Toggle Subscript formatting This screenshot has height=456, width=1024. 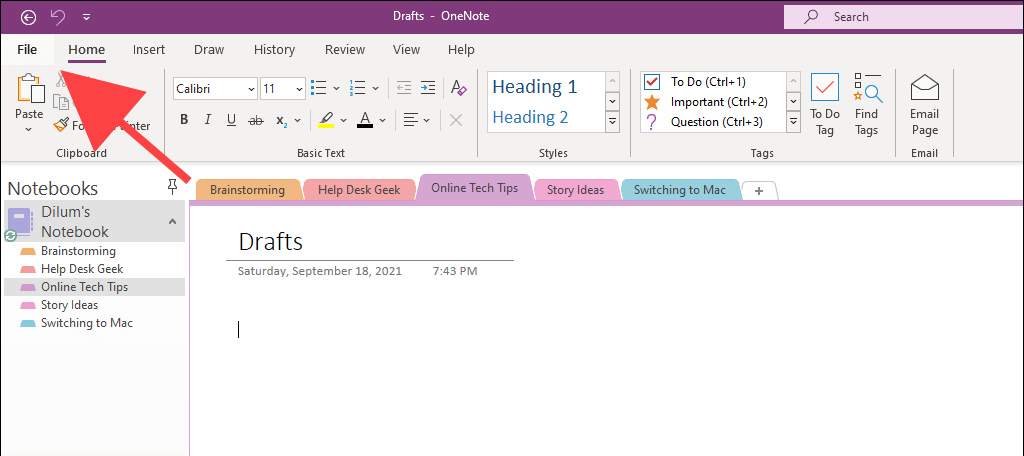click(x=282, y=120)
